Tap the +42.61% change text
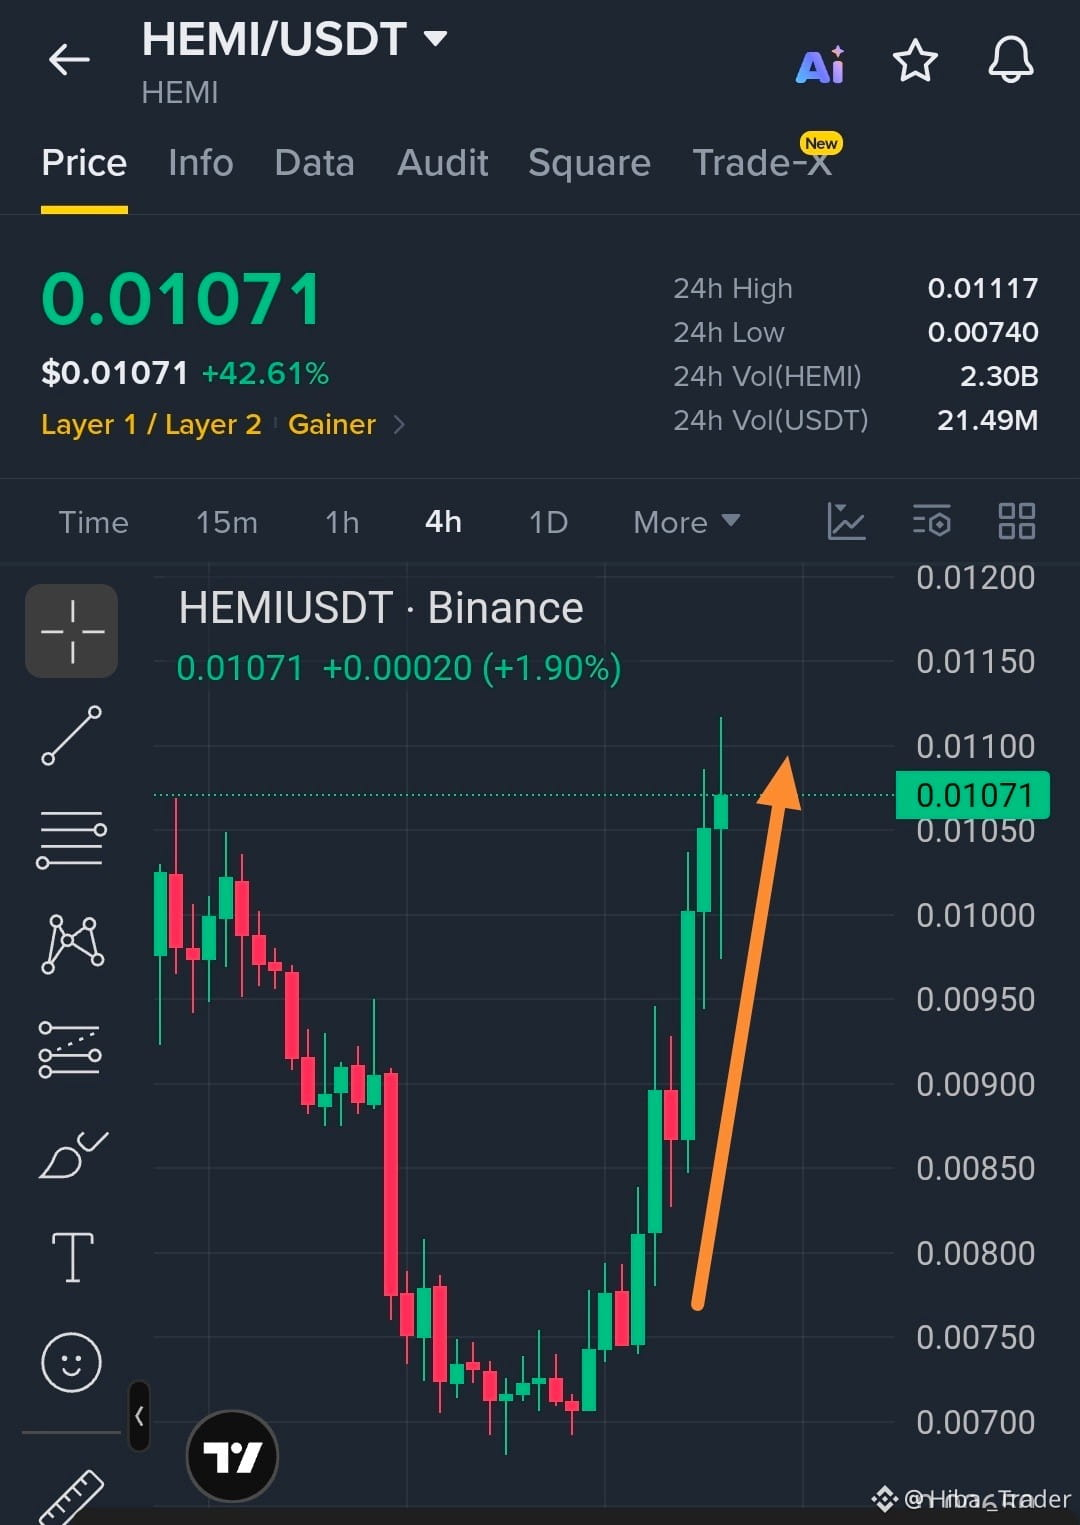Screen dimensions: 1080x1525 coord(265,373)
